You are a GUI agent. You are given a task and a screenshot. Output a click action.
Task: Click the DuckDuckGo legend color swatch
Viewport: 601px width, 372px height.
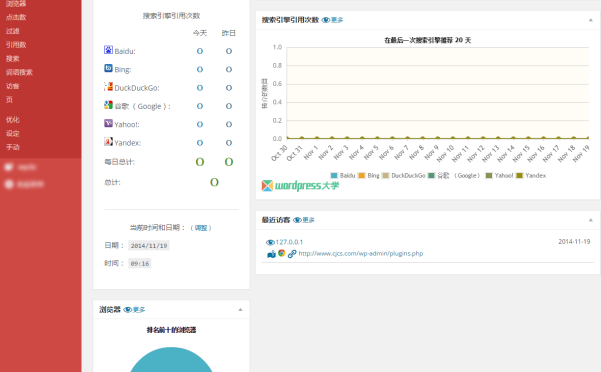click(386, 175)
